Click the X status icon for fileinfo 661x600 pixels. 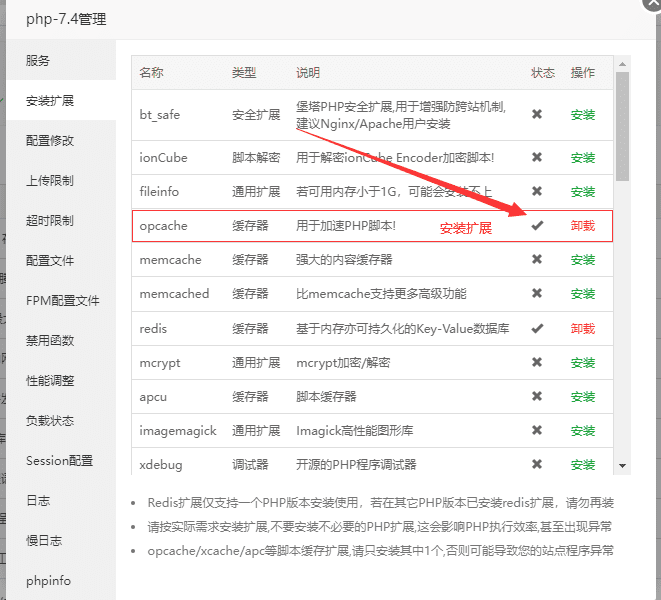[x=537, y=191]
